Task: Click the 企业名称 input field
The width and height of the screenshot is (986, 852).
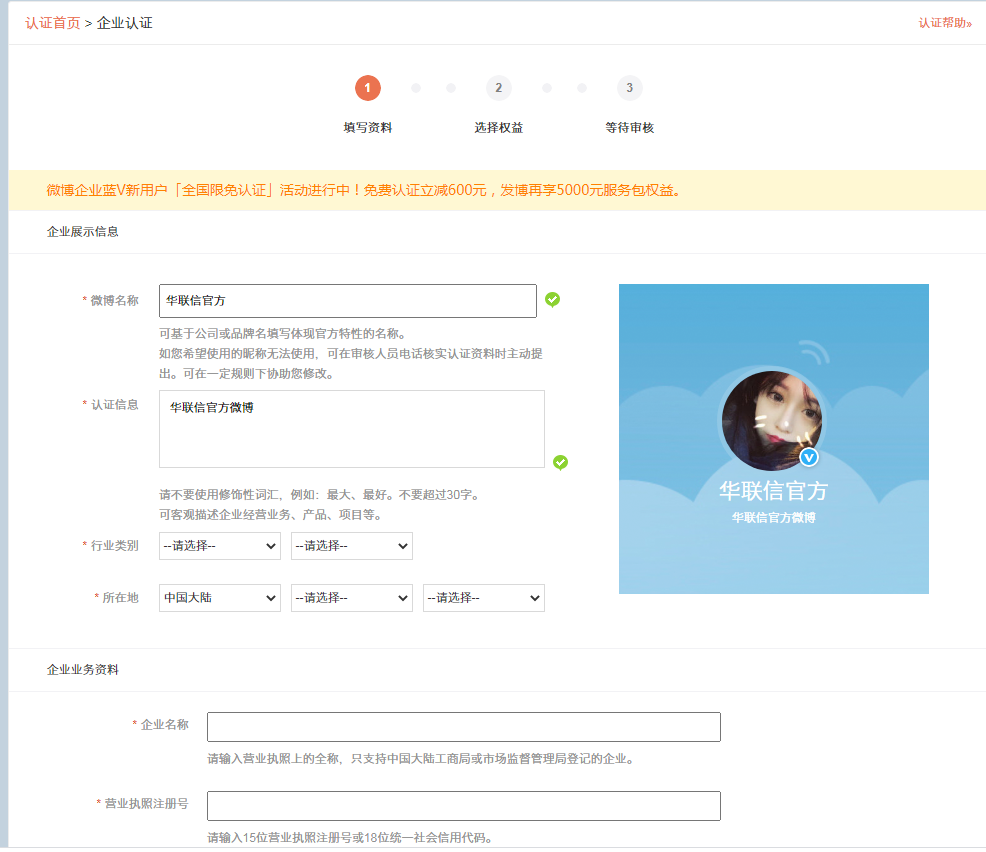Action: pyautogui.click(x=463, y=728)
